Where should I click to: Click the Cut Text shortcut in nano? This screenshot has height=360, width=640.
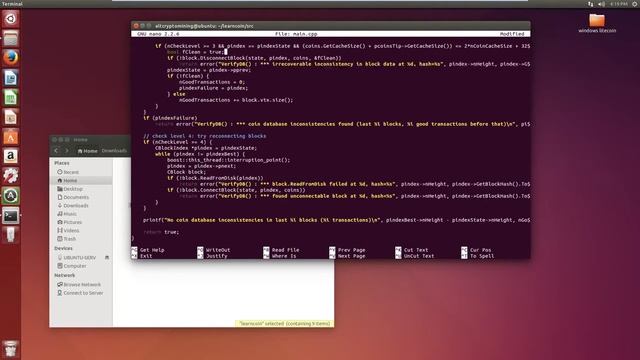point(412,250)
